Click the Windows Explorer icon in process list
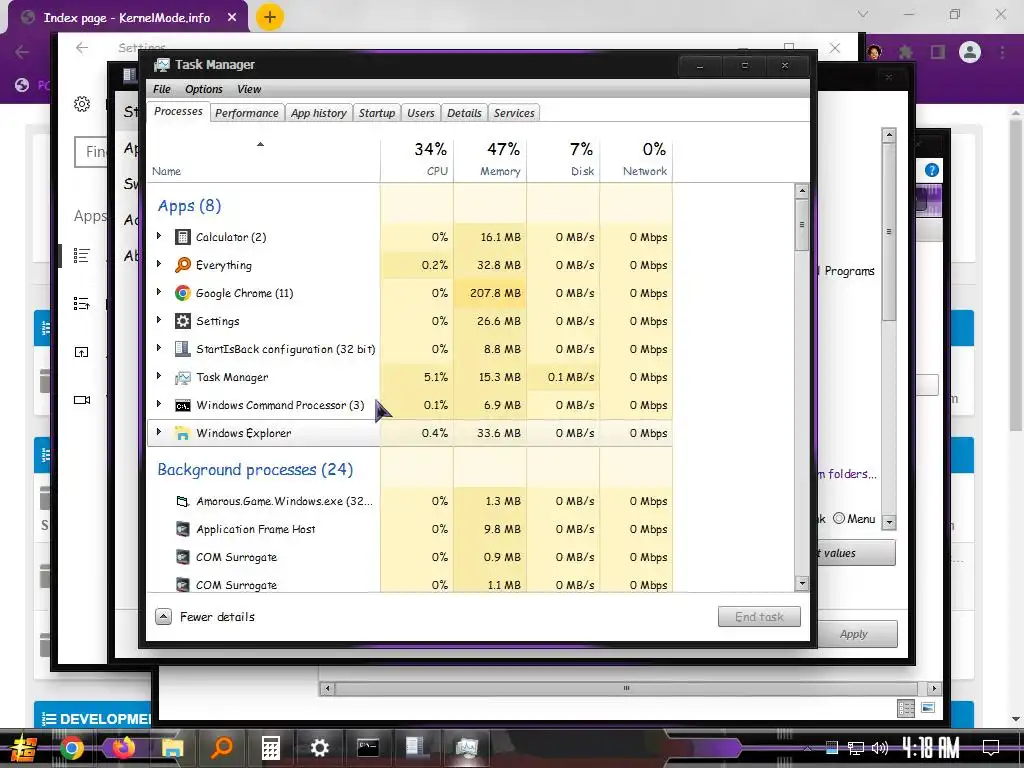The width and height of the screenshot is (1024, 768). [x=183, y=434]
